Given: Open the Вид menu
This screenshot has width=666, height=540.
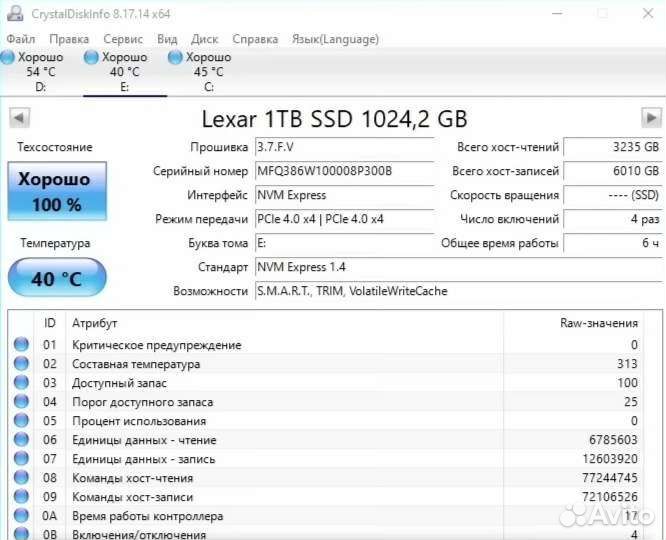Looking at the screenshot, I should 167,39.
